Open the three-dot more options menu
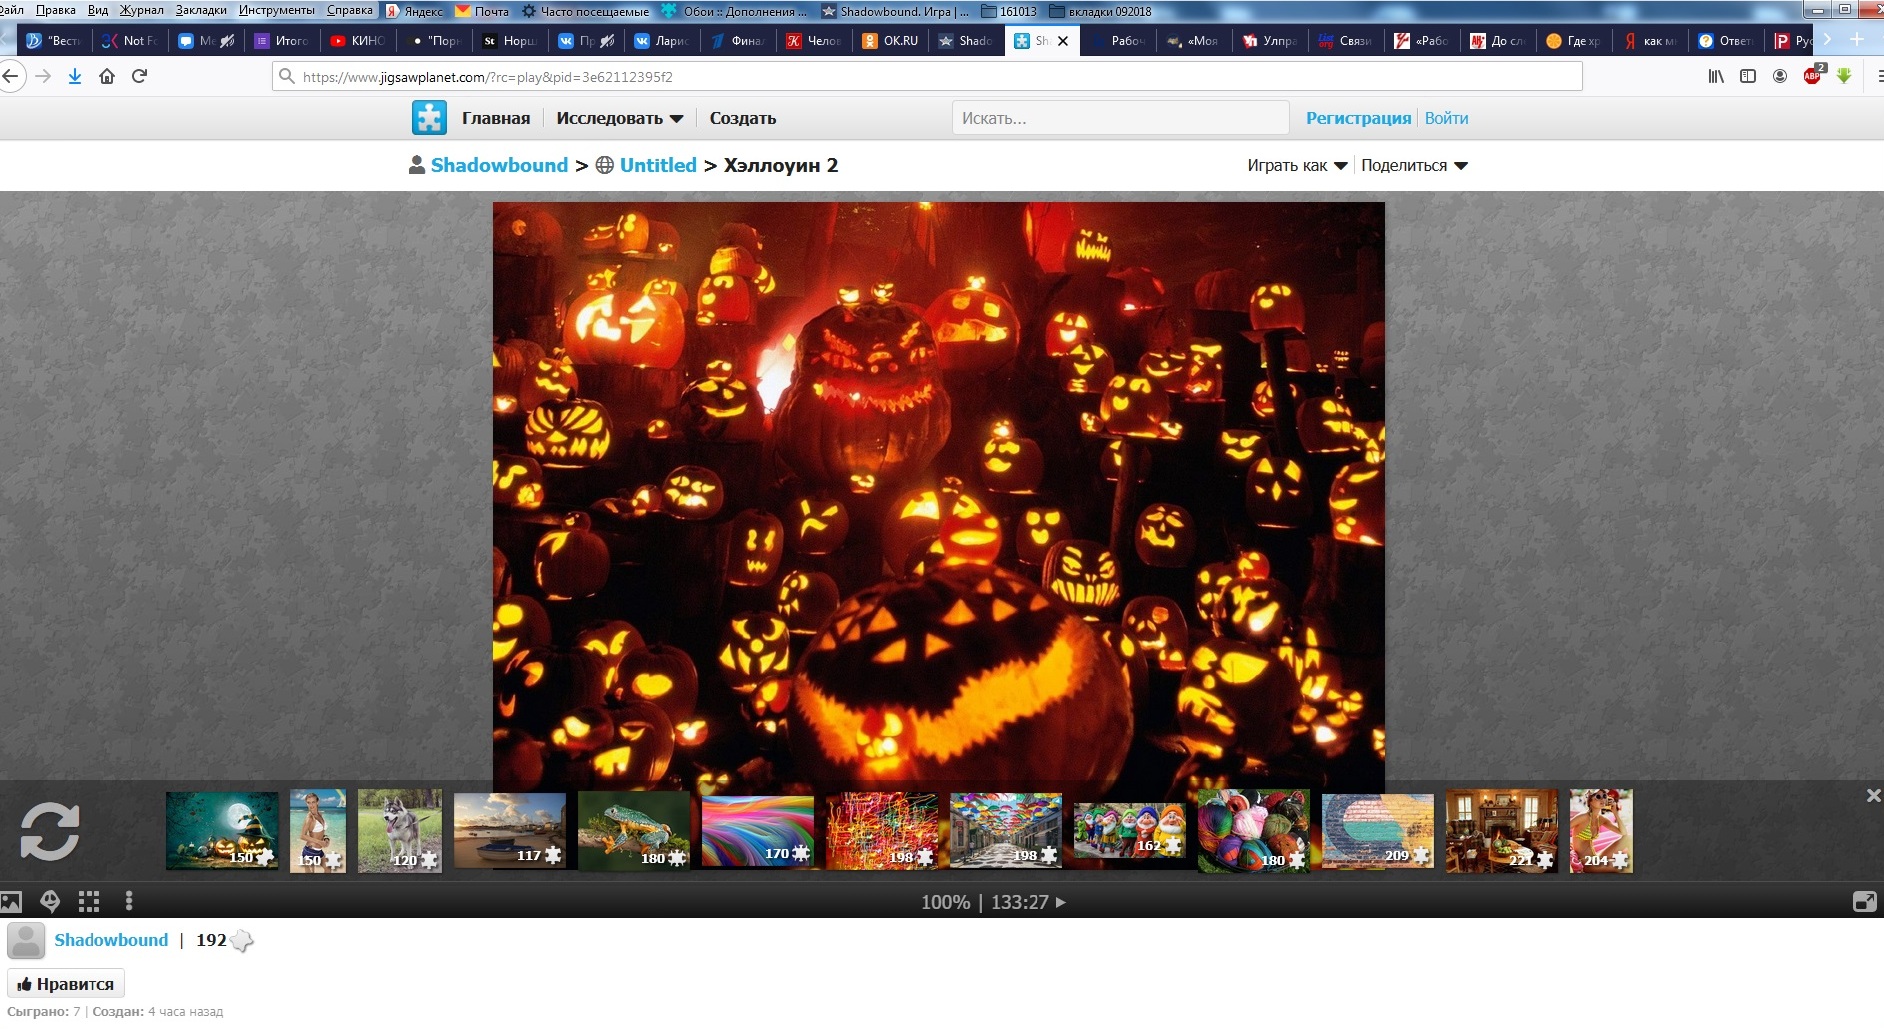1884x1029 pixels. pos(129,902)
